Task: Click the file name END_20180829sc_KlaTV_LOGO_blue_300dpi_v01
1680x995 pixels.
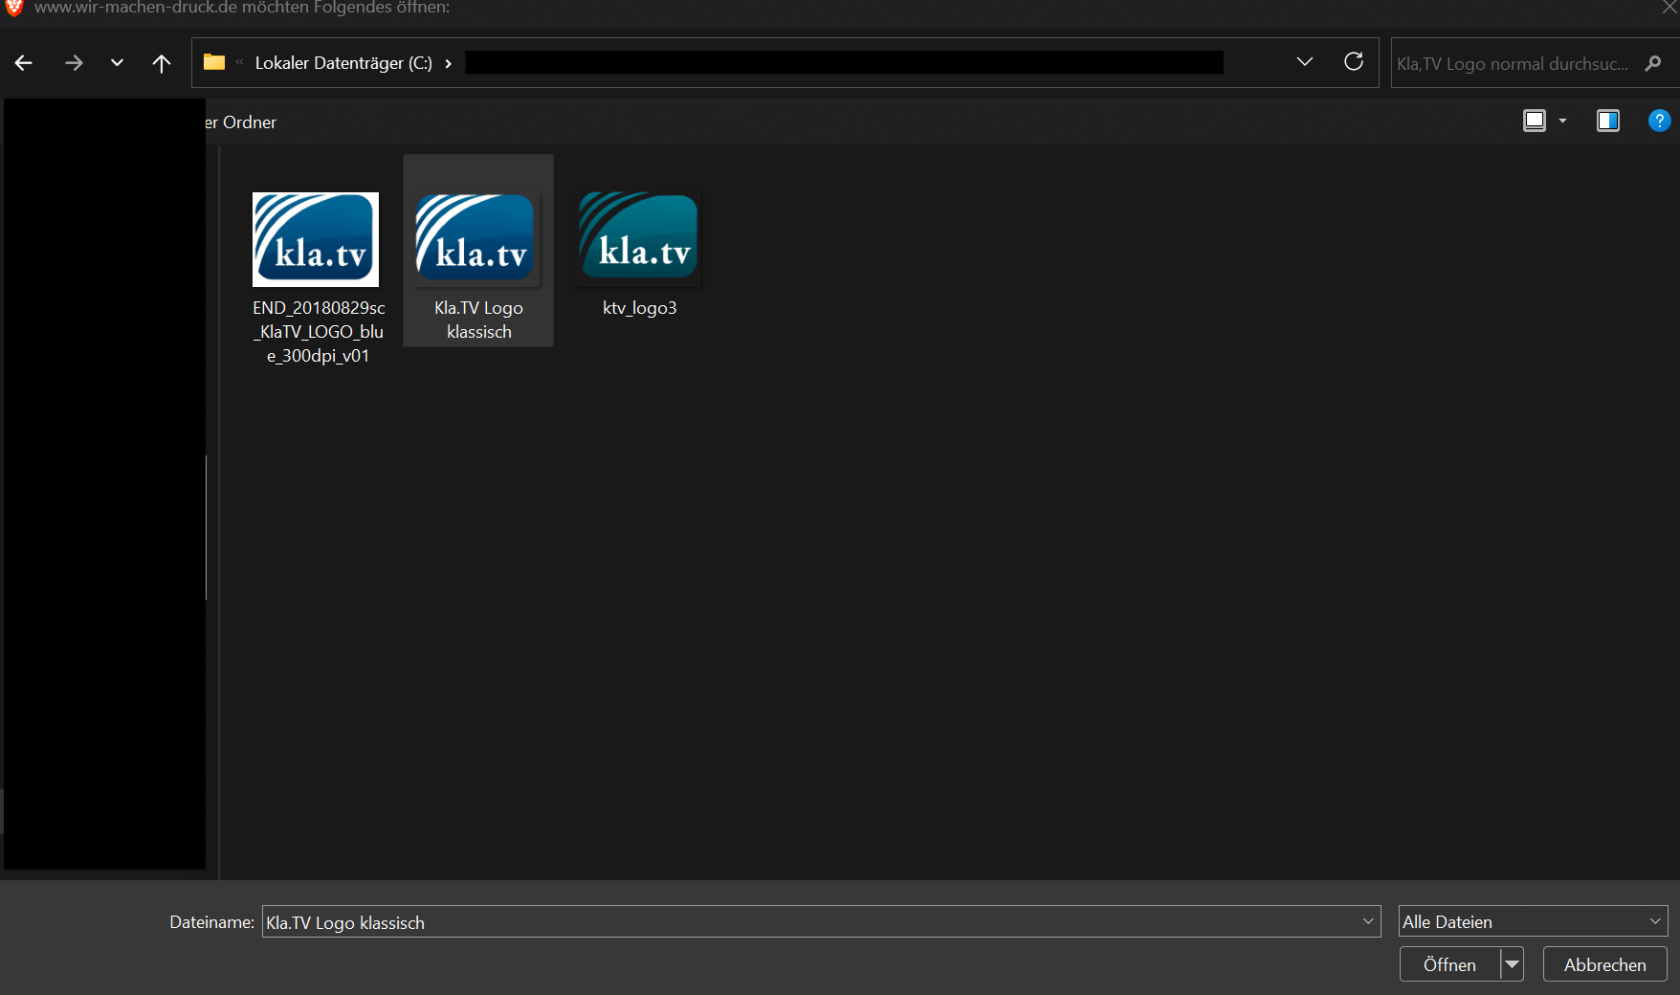Action: coord(319,332)
